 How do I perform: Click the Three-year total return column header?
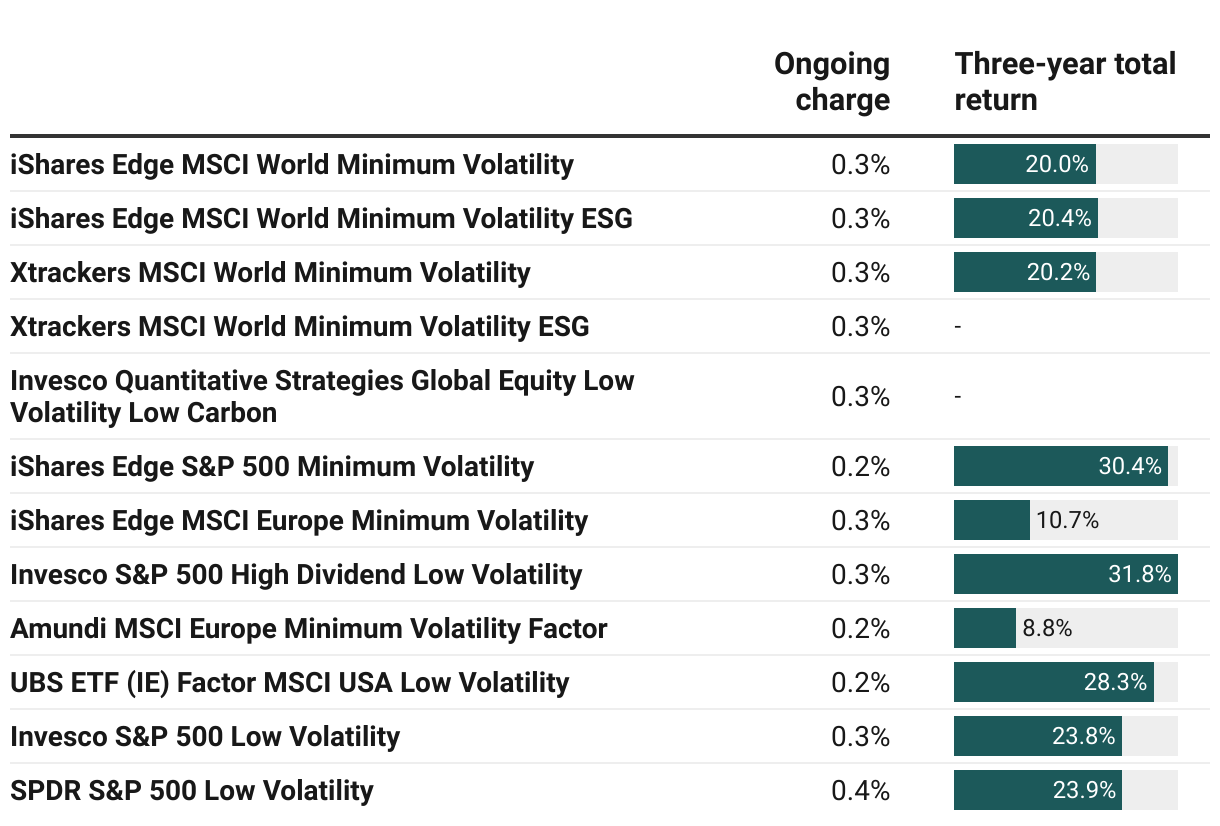pos(1064,81)
